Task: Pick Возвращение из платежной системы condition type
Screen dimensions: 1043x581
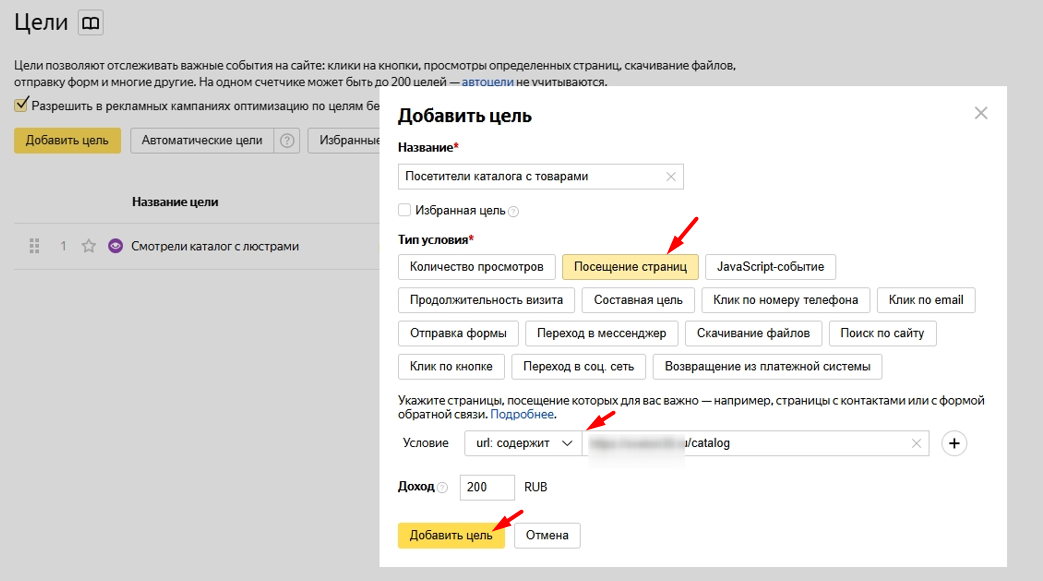Action: pos(768,367)
